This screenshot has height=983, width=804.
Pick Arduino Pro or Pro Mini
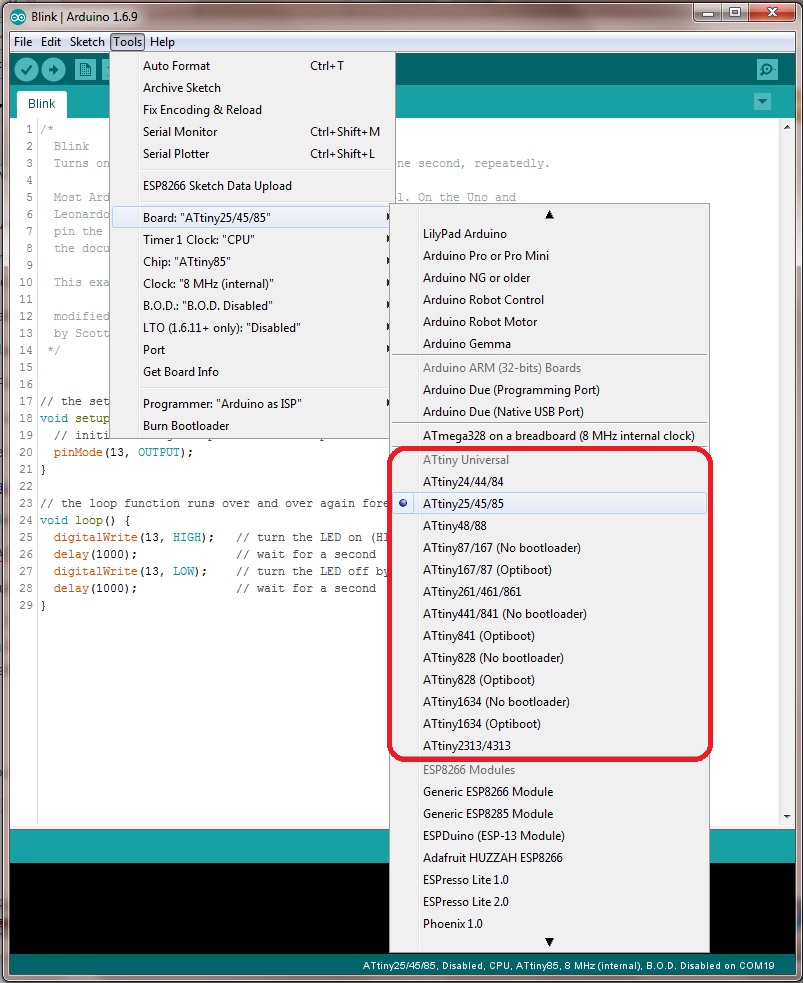[x=549, y=256]
